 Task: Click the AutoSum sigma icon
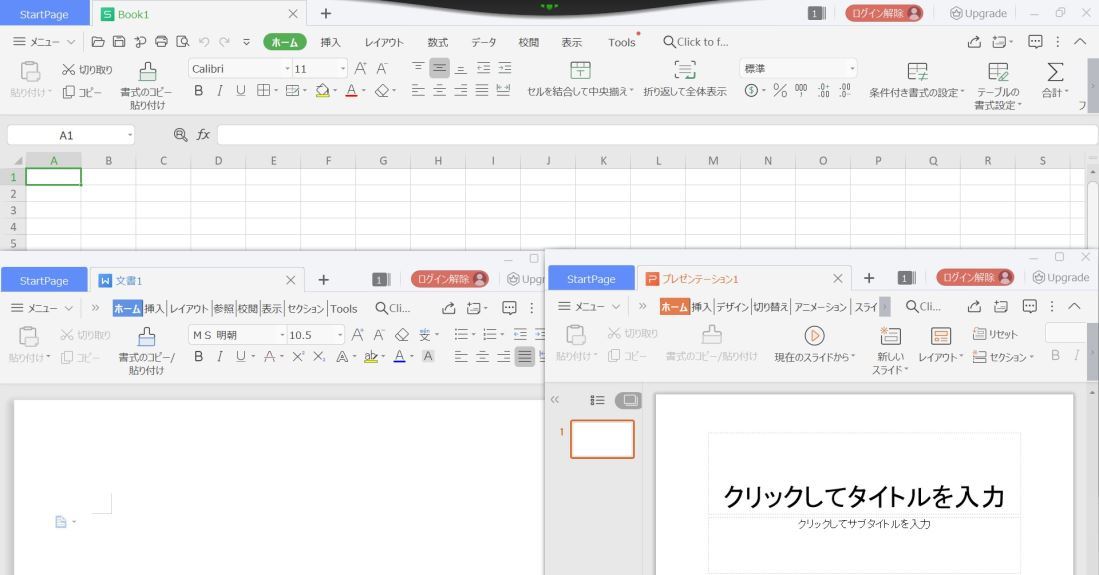point(1055,71)
